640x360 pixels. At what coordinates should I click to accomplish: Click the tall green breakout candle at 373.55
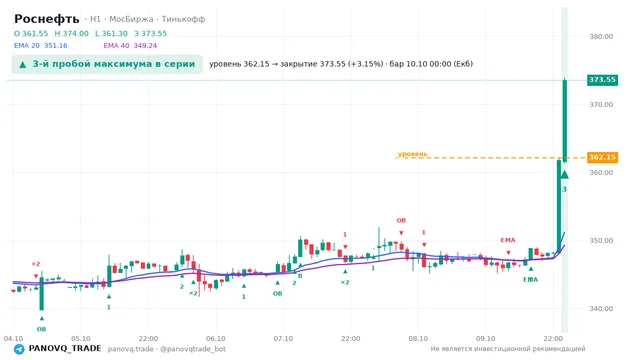565,120
